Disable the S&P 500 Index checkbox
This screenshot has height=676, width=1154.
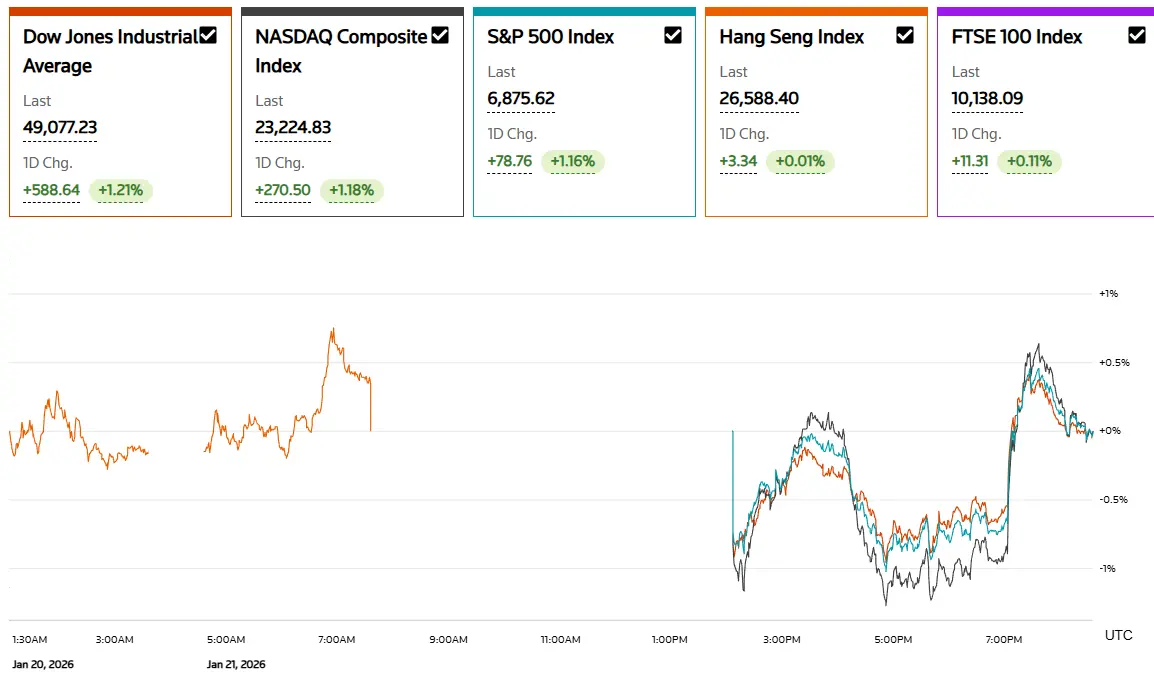click(673, 36)
